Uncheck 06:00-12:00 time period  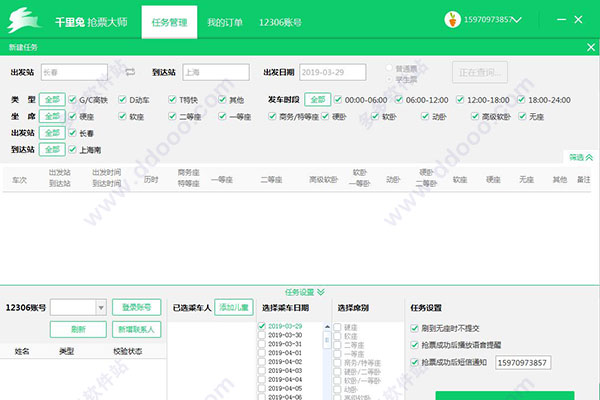399,100
